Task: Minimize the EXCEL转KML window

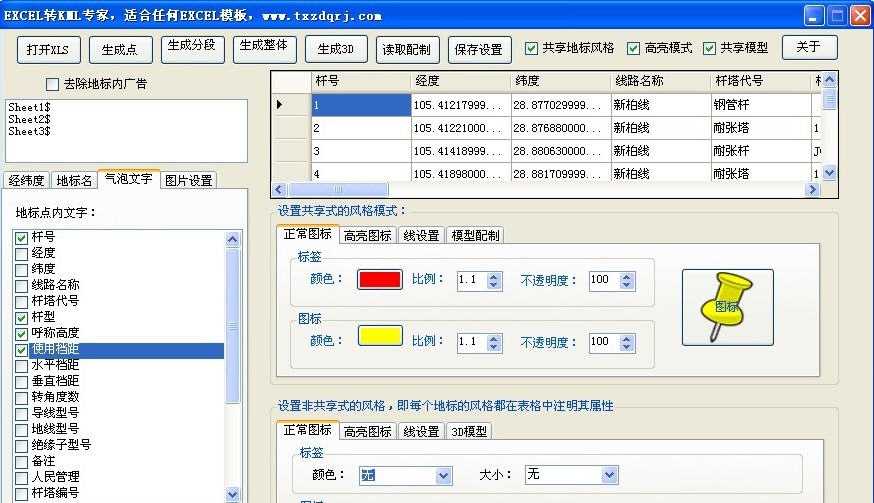Action: pos(814,16)
